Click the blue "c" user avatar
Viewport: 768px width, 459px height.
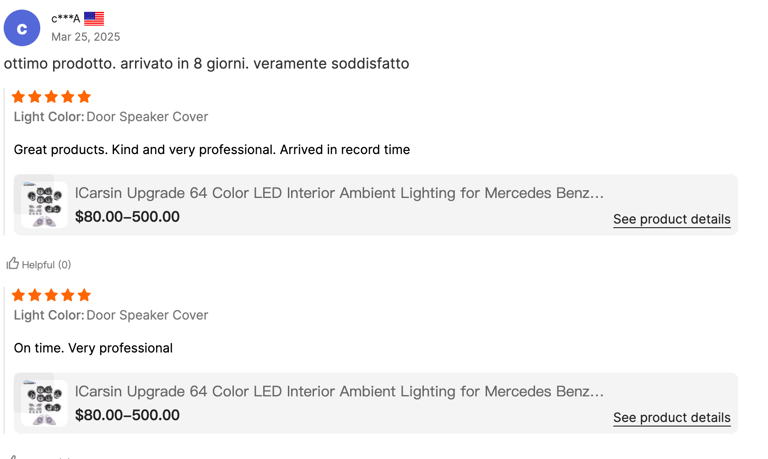(22, 28)
